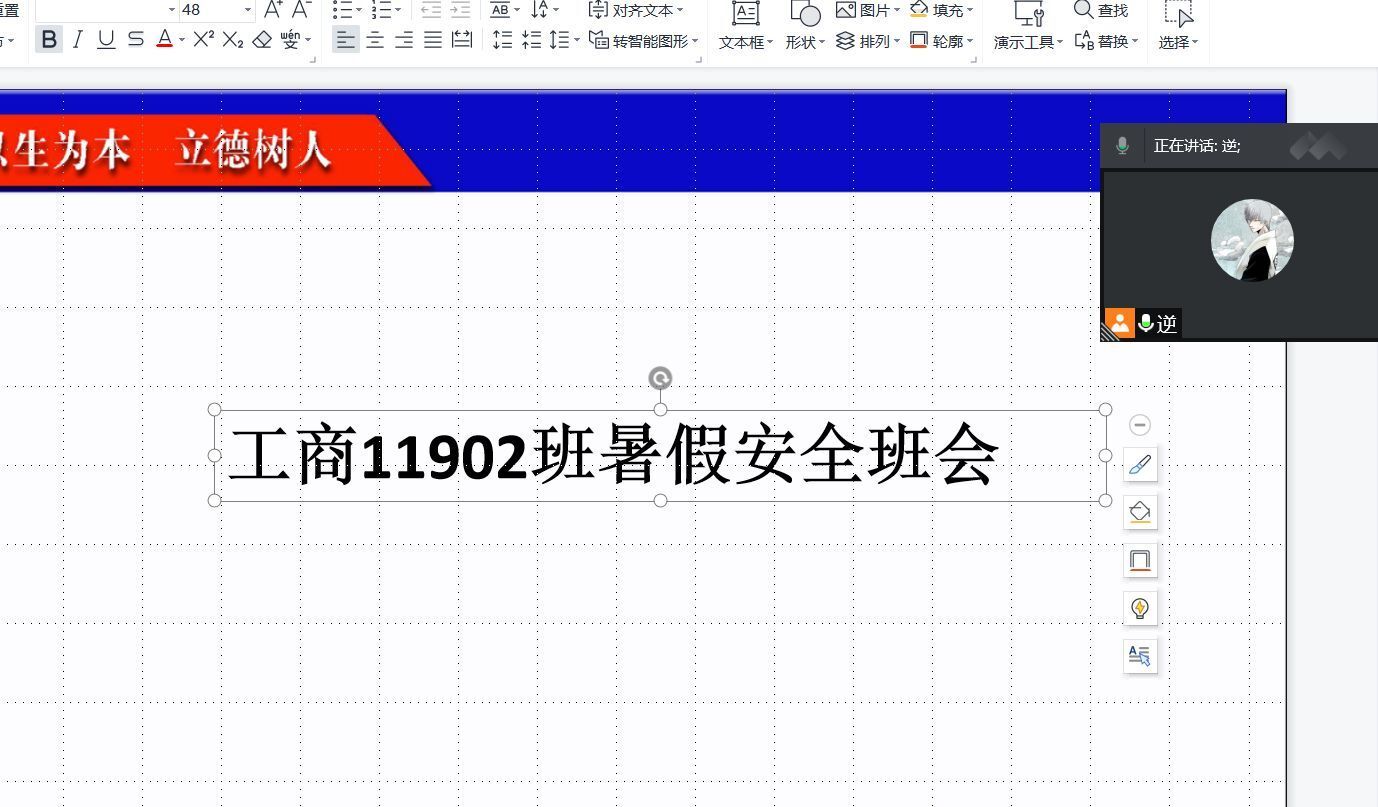Toggle italic text style
The image size is (1378, 807).
coord(77,40)
